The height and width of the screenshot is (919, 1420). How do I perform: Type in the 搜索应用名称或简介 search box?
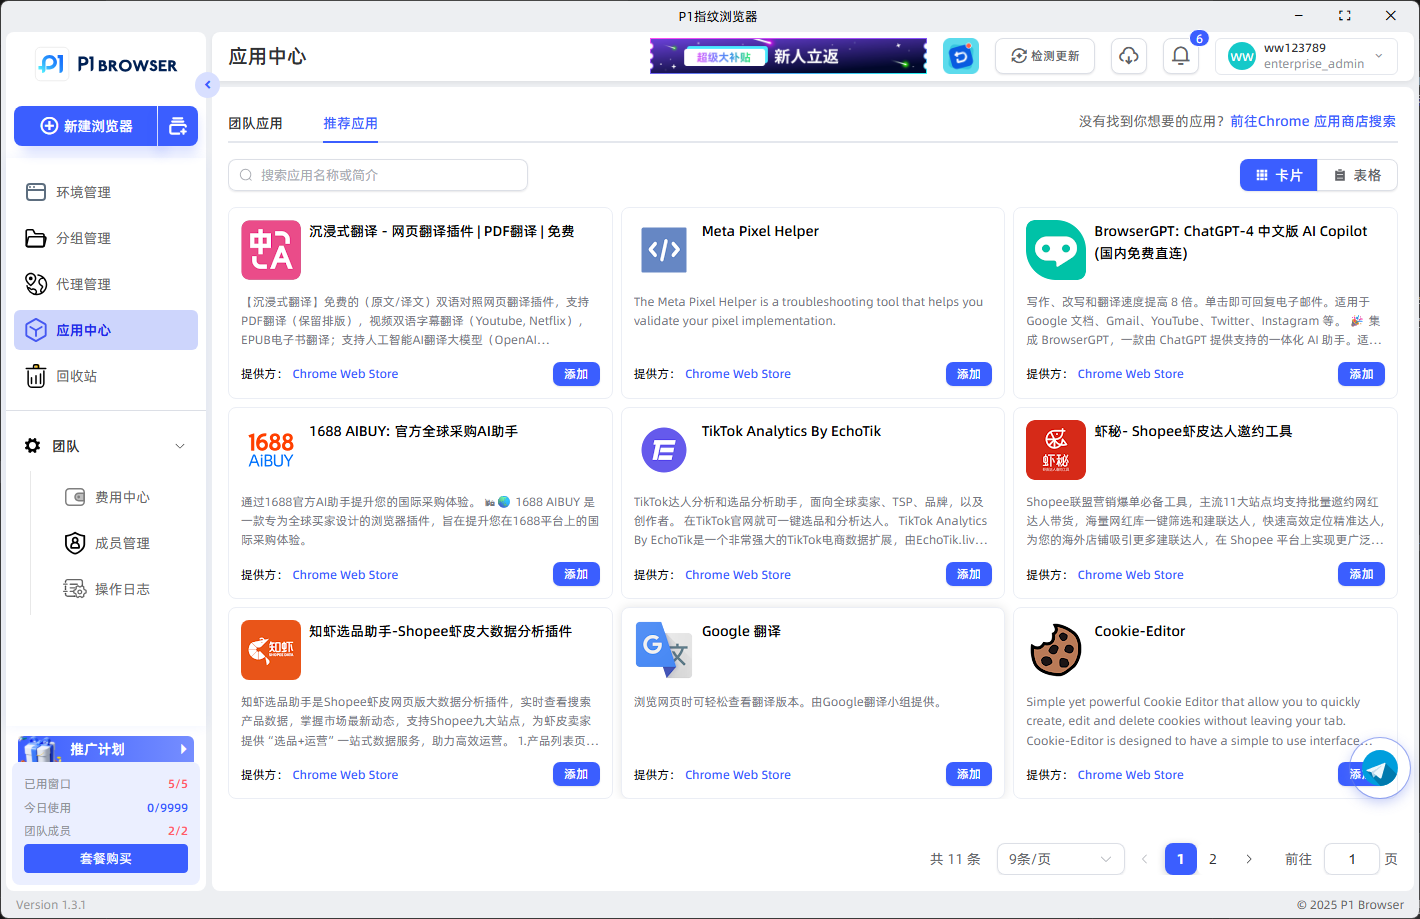pyautogui.click(x=377, y=174)
